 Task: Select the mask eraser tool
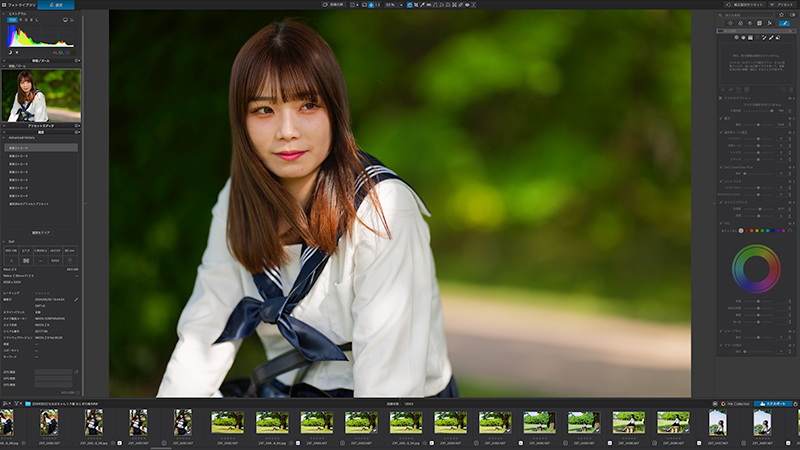pyautogui.click(x=778, y=37)
